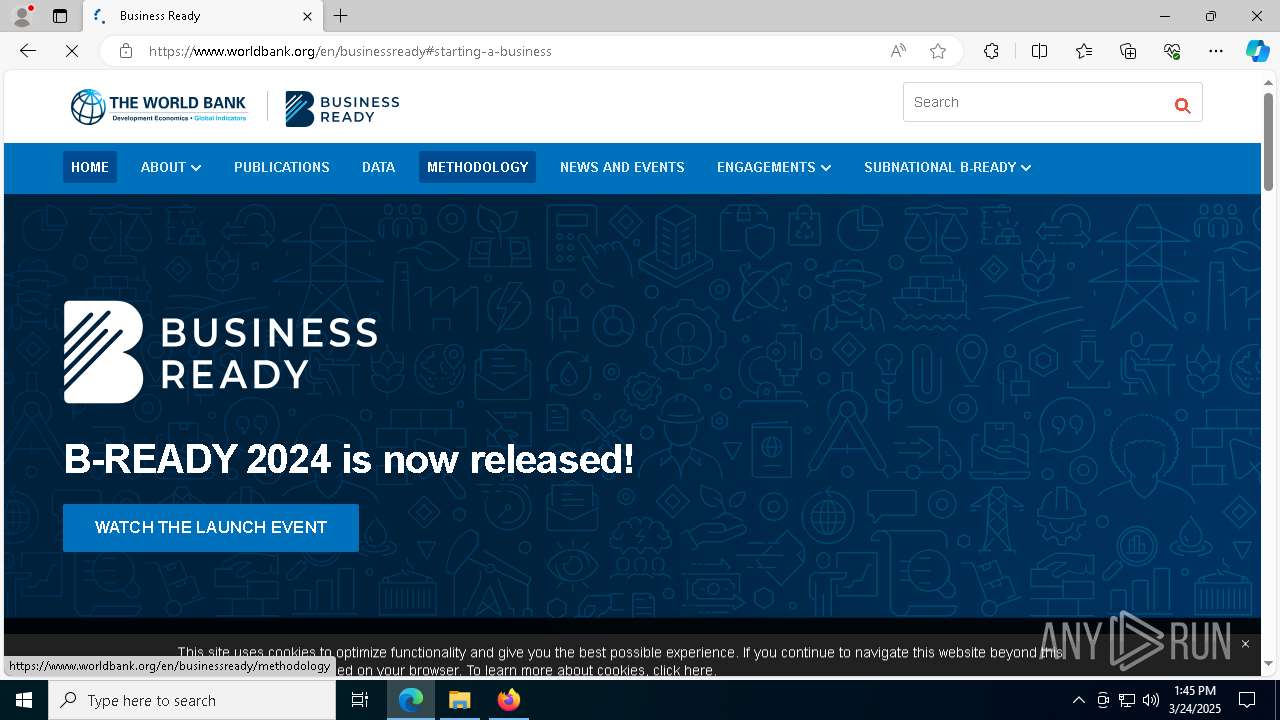Click the browser profile avatar icon

(22, 16)
